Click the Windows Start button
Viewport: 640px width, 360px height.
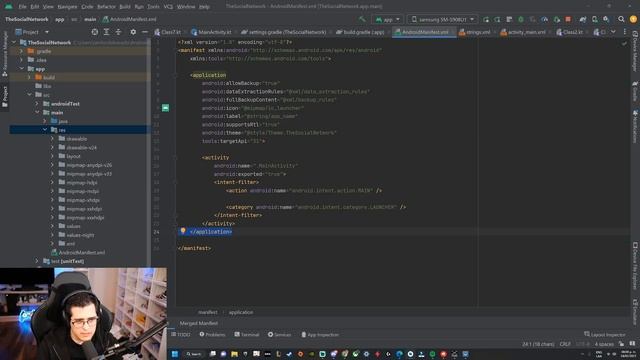(175, 354)
